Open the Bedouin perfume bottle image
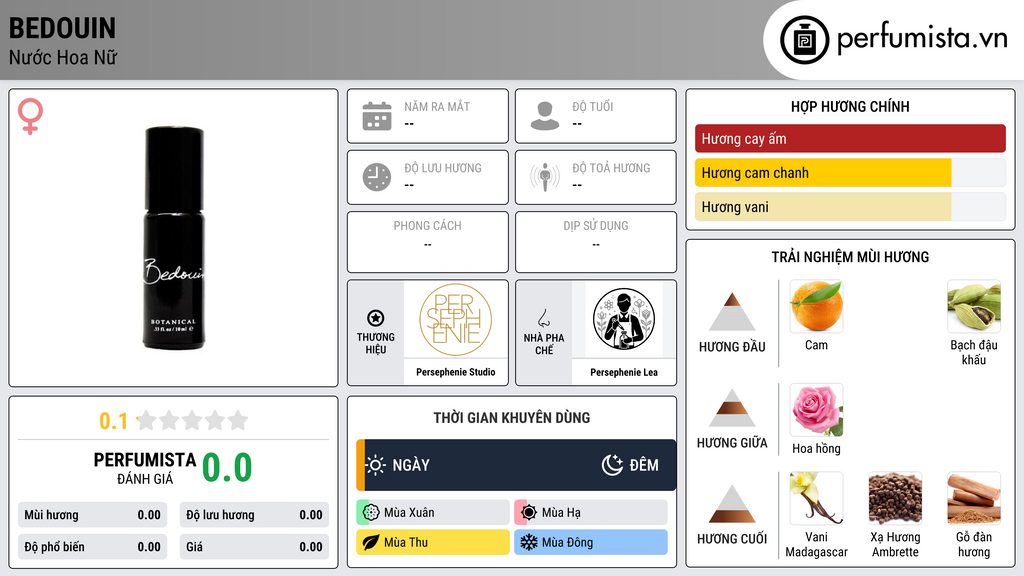 pos(174,238)
